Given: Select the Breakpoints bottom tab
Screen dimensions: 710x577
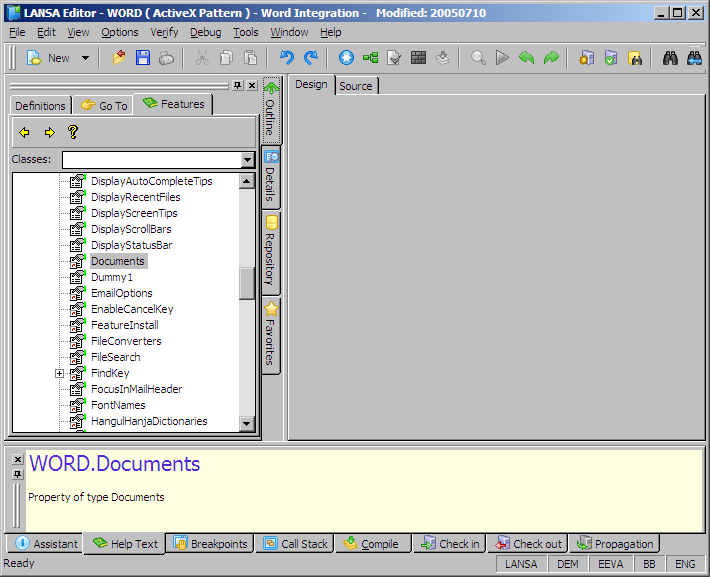Looking at the screenshot, I should coord(210,544).
